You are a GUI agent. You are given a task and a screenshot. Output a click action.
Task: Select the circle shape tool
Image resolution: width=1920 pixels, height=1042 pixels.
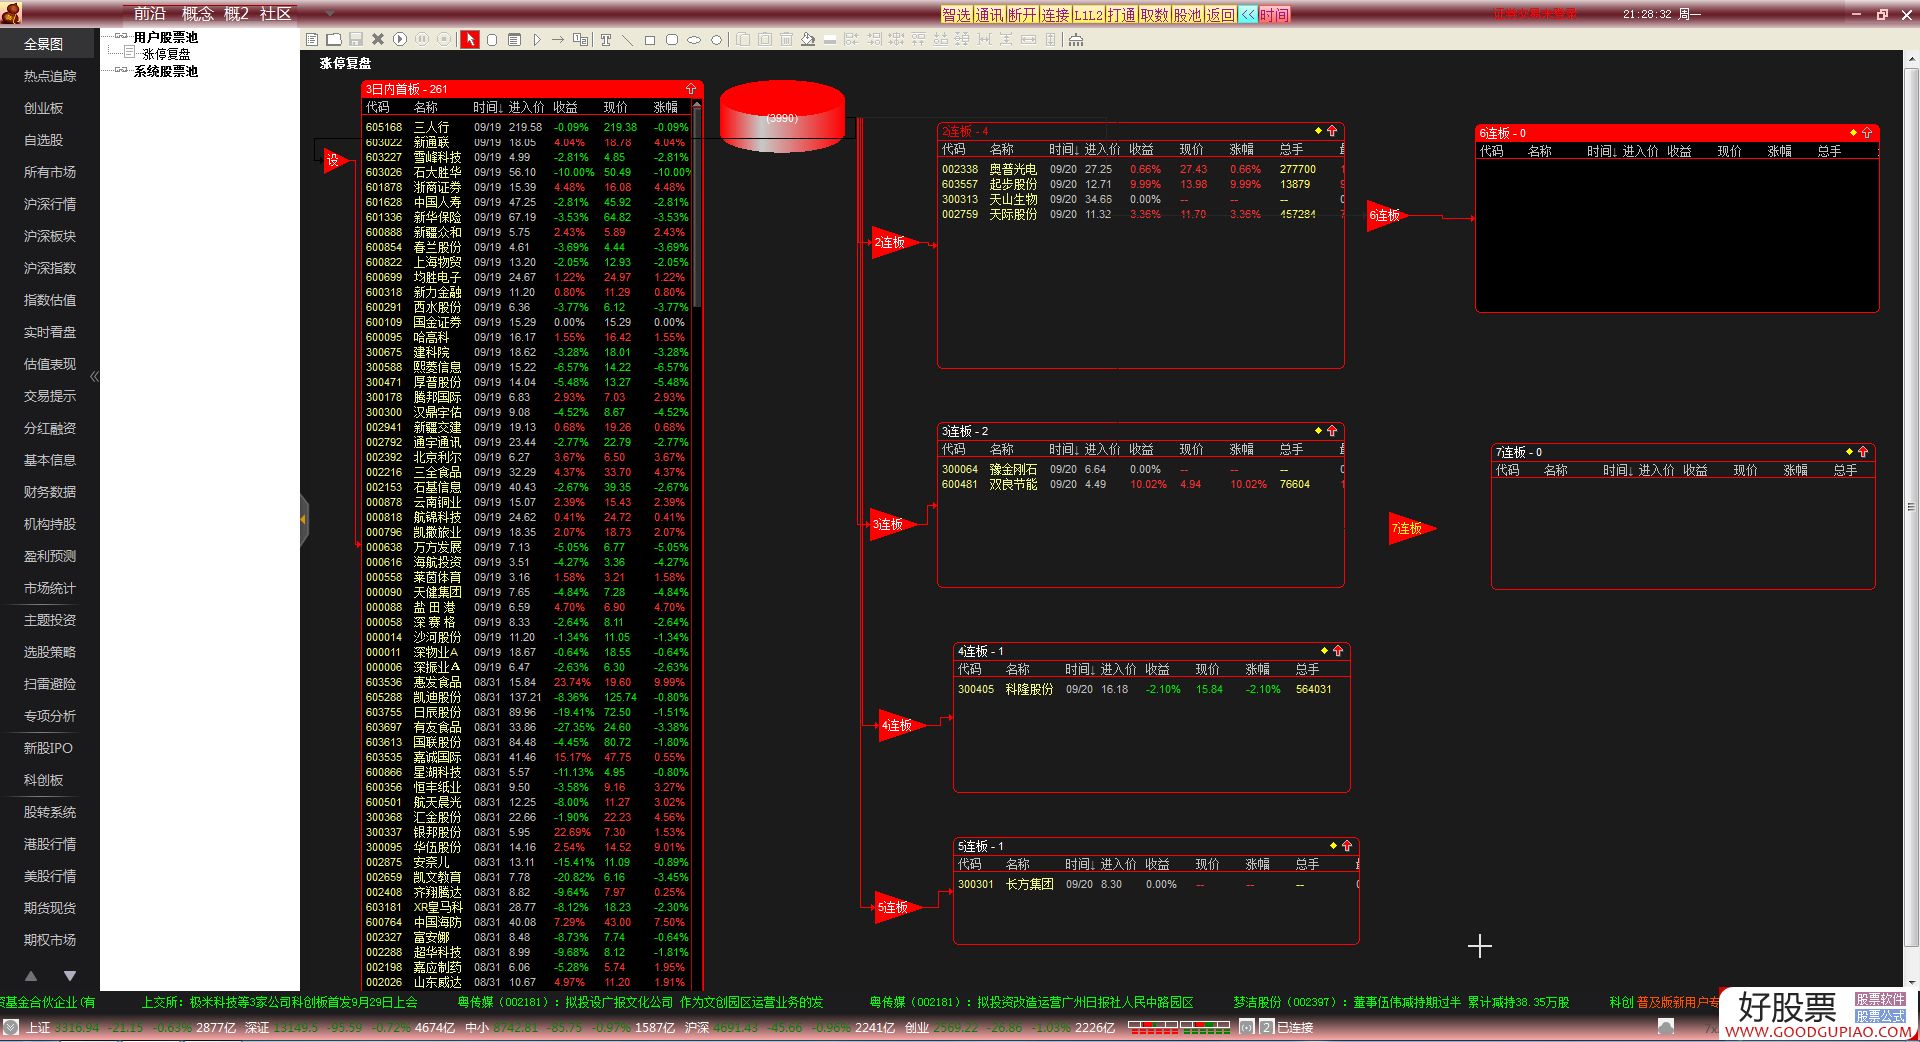pyautogui.click(x=716, y=40)
